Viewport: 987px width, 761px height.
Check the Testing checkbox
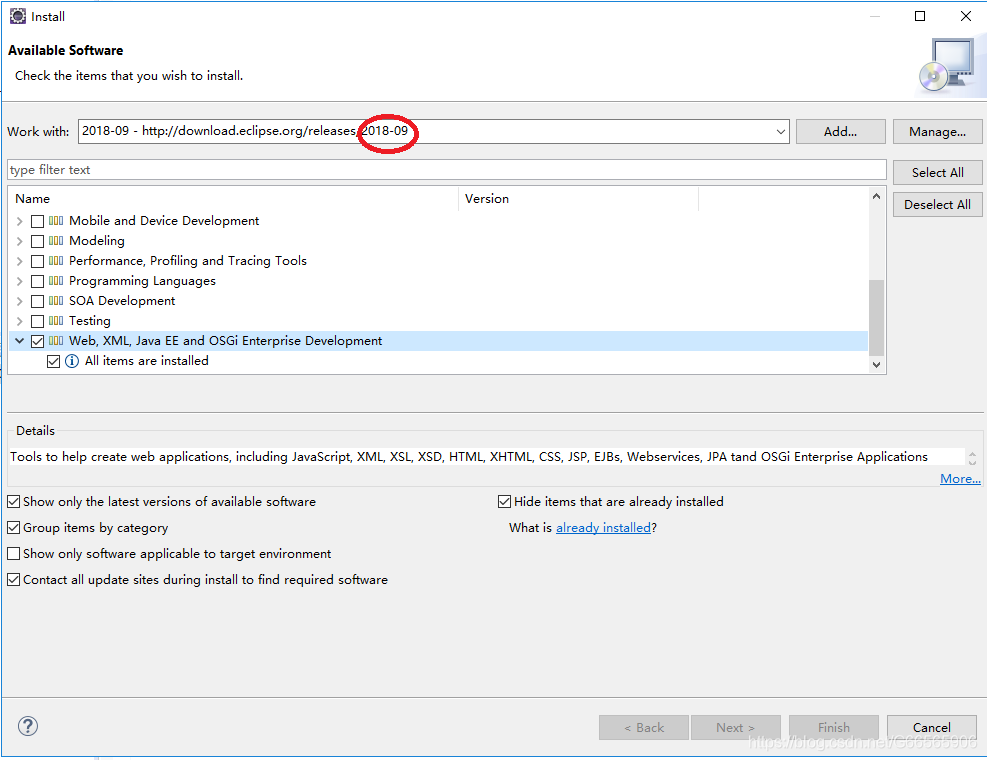pos(37,322)
